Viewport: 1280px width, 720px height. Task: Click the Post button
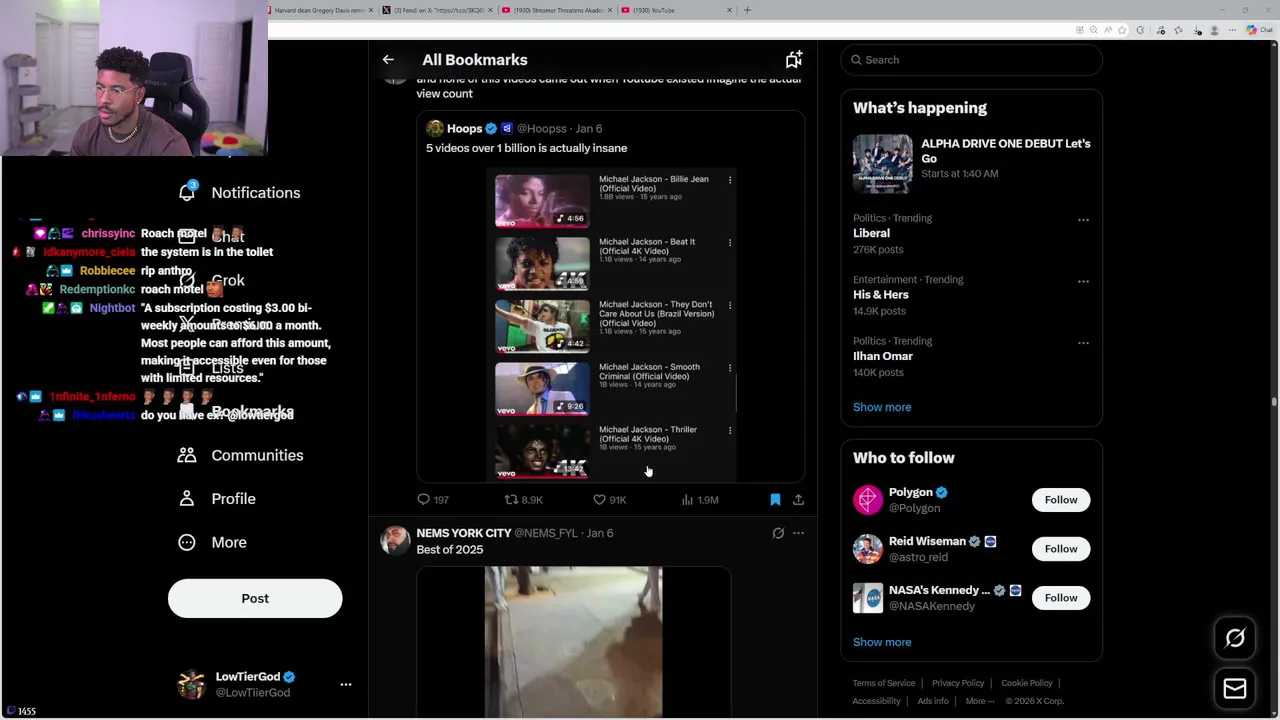(255, 598)
